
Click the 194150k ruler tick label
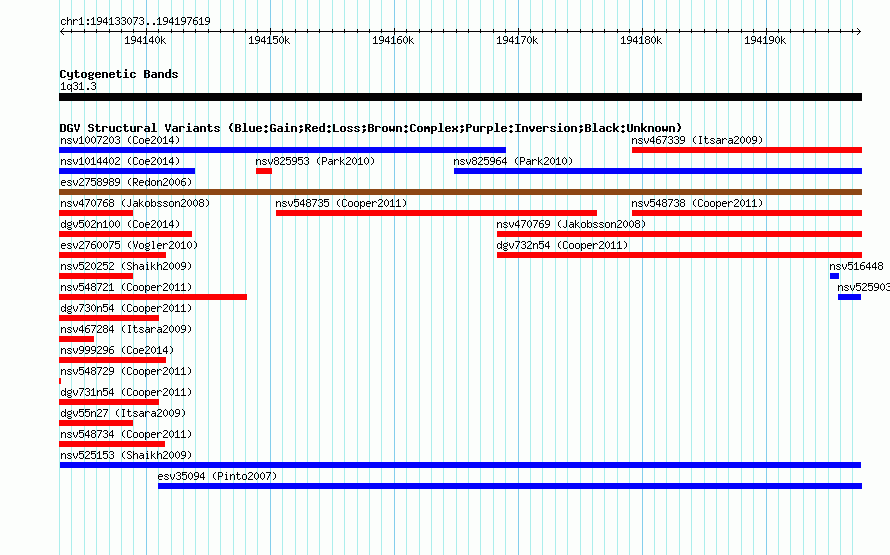tap(269, 40)
